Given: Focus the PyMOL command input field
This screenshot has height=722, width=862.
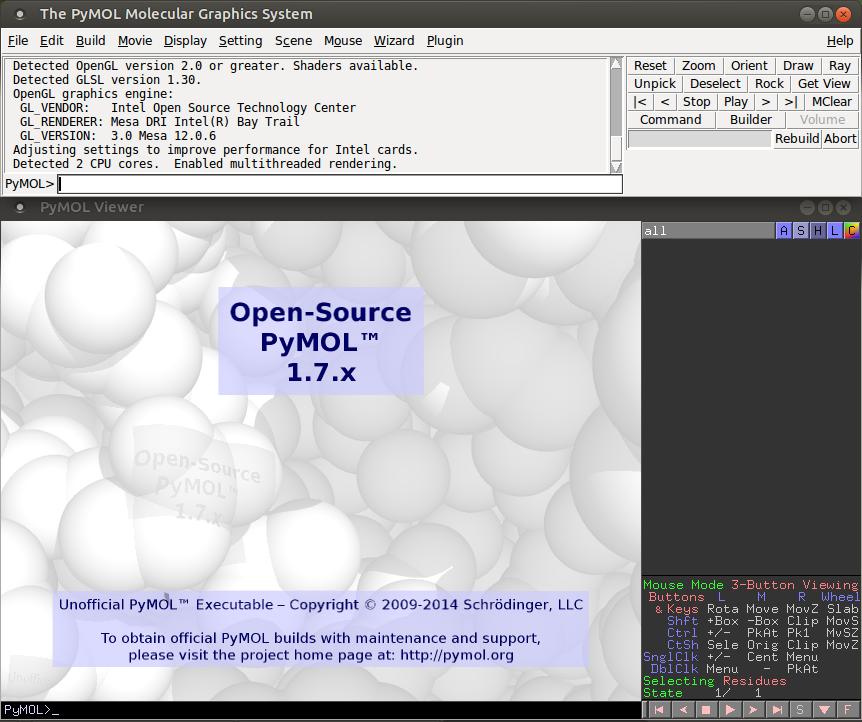Looking at the screenshot, I should (340, 184).
